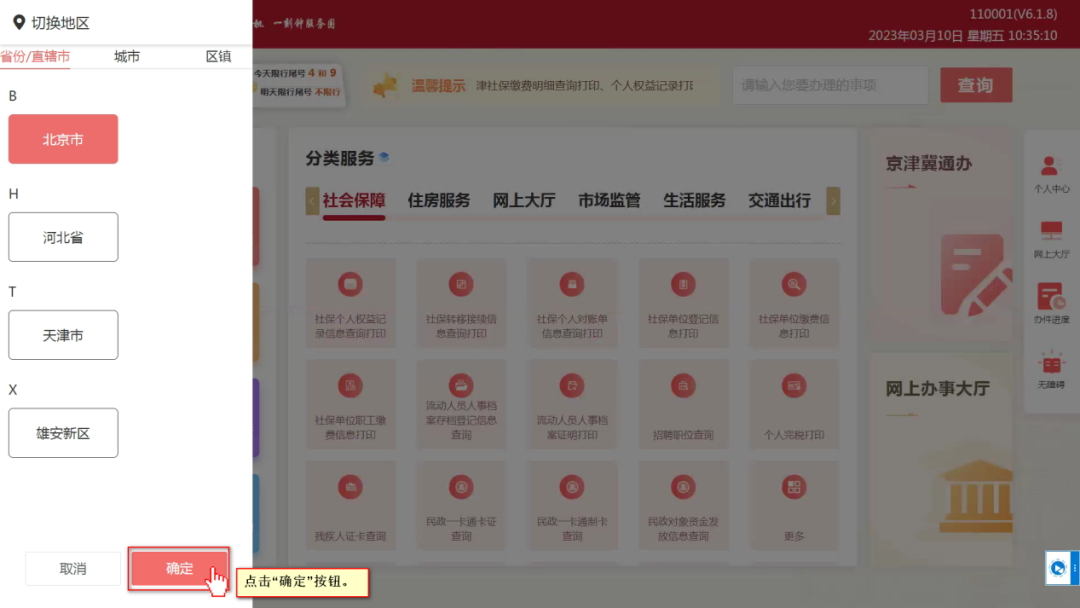1080x608 pixels.
Task: Confirm region with 确定 button
Action: (x=179, y=568)
